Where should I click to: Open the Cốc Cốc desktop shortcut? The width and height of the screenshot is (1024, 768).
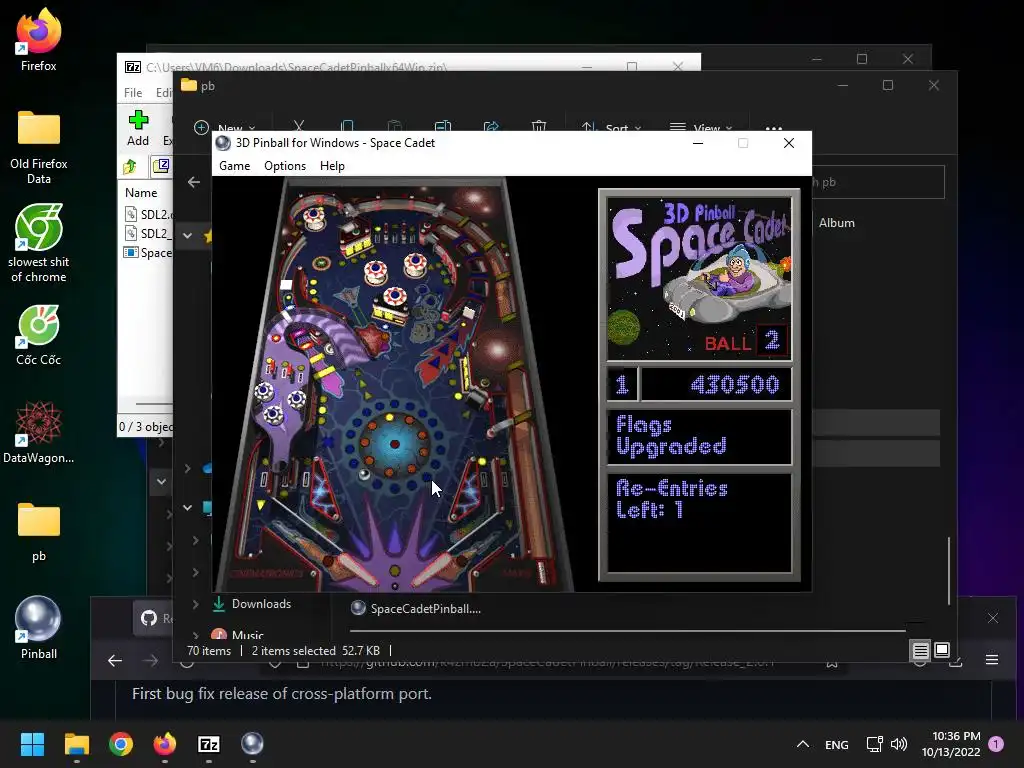click(x=39, y=335)
